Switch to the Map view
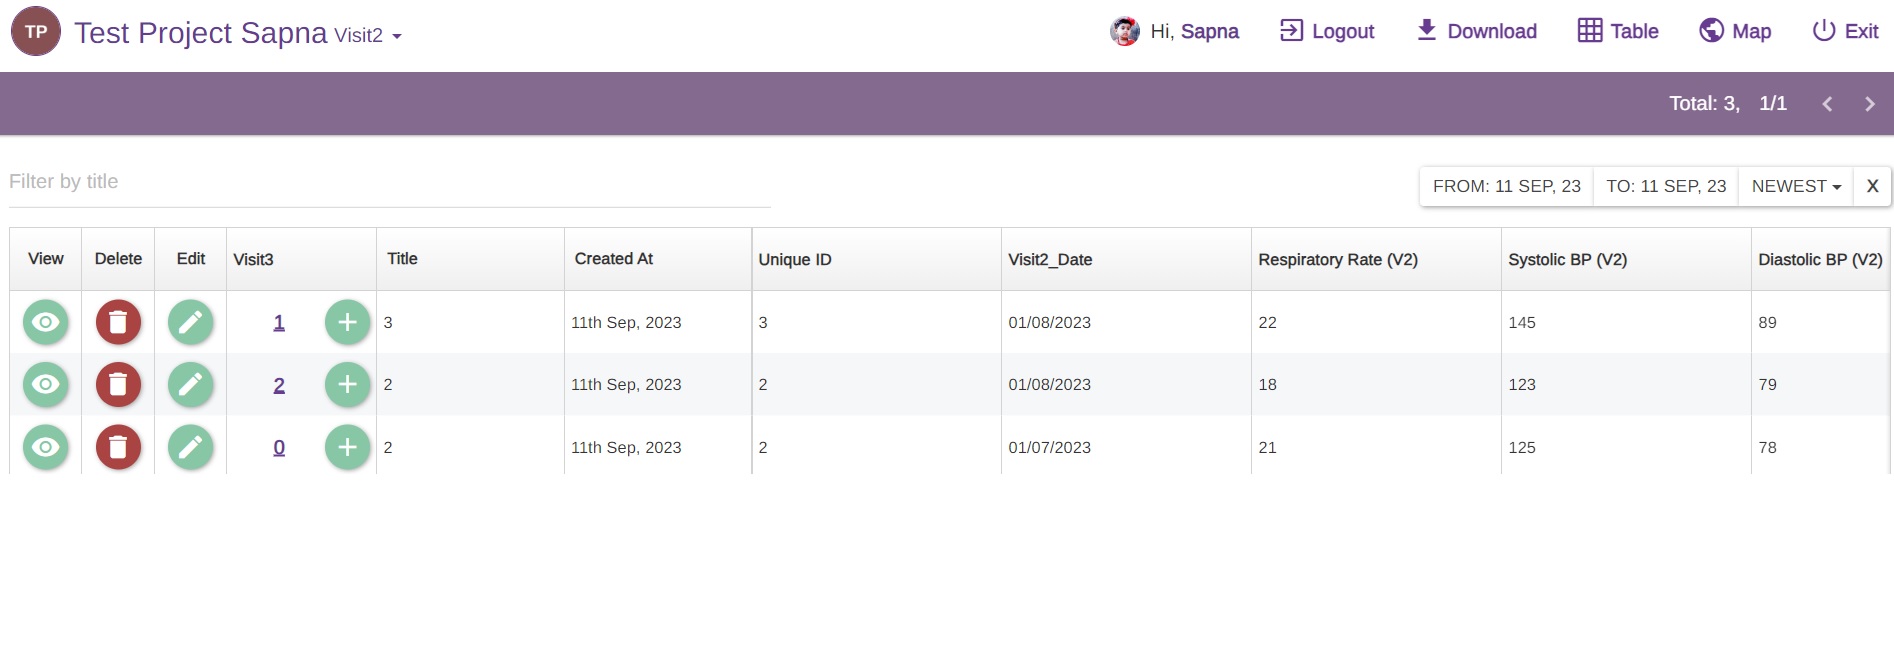 pos(1735,32)
